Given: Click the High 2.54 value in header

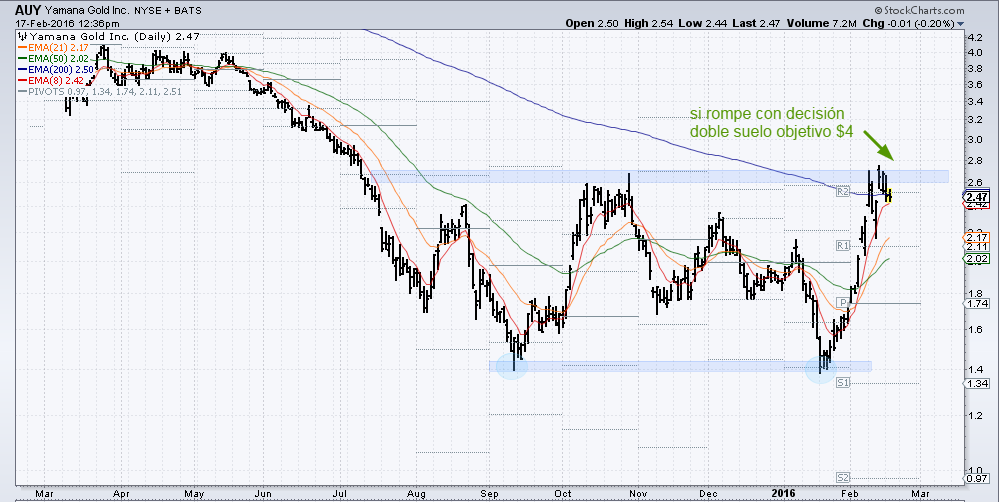Looking at the screenshot, I should click(x=647, y=24).
